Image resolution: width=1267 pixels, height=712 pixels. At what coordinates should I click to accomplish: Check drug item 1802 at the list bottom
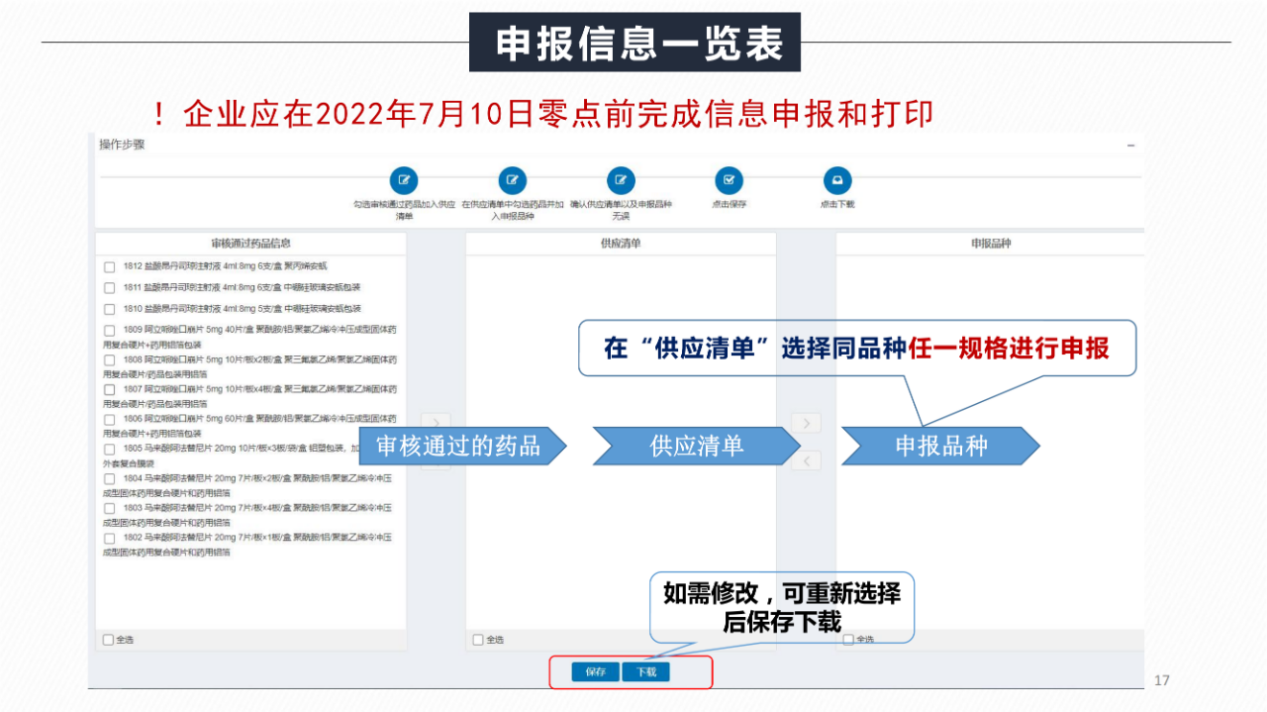(110, 538)
